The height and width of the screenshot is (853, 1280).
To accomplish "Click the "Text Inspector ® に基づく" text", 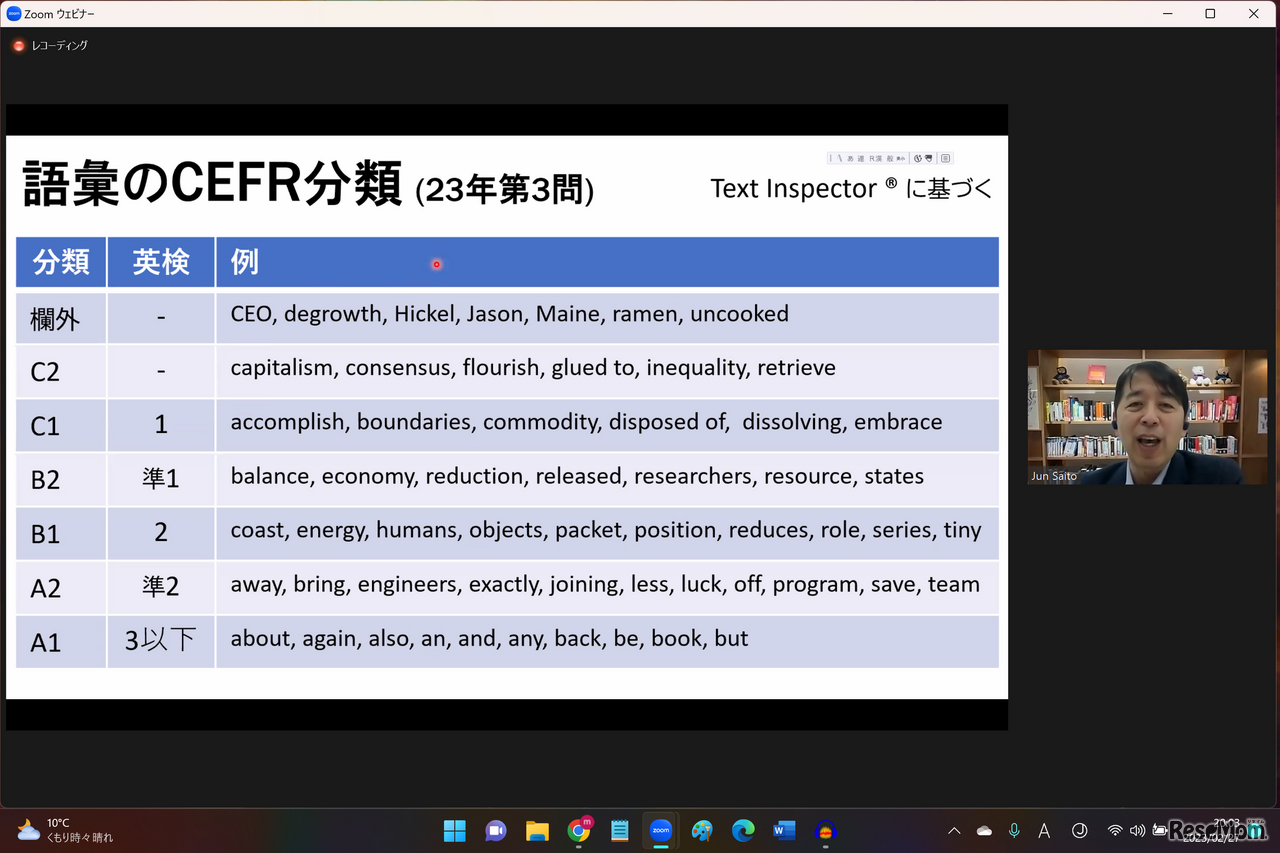I will tap(852, 188).
